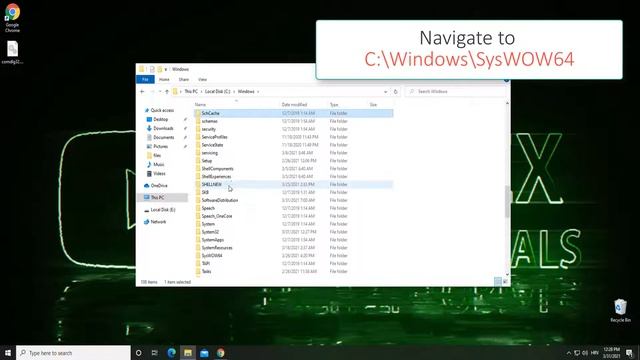Open recent locations dropdown arrow
This screenshot has height=360, width=640.
(160, 91)
